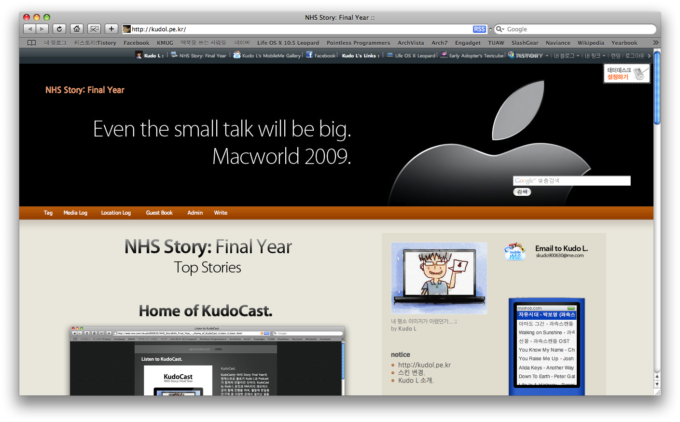Open the Write menu item
Viewport: 680px width, 422px height.
click(x=220, y=213)
